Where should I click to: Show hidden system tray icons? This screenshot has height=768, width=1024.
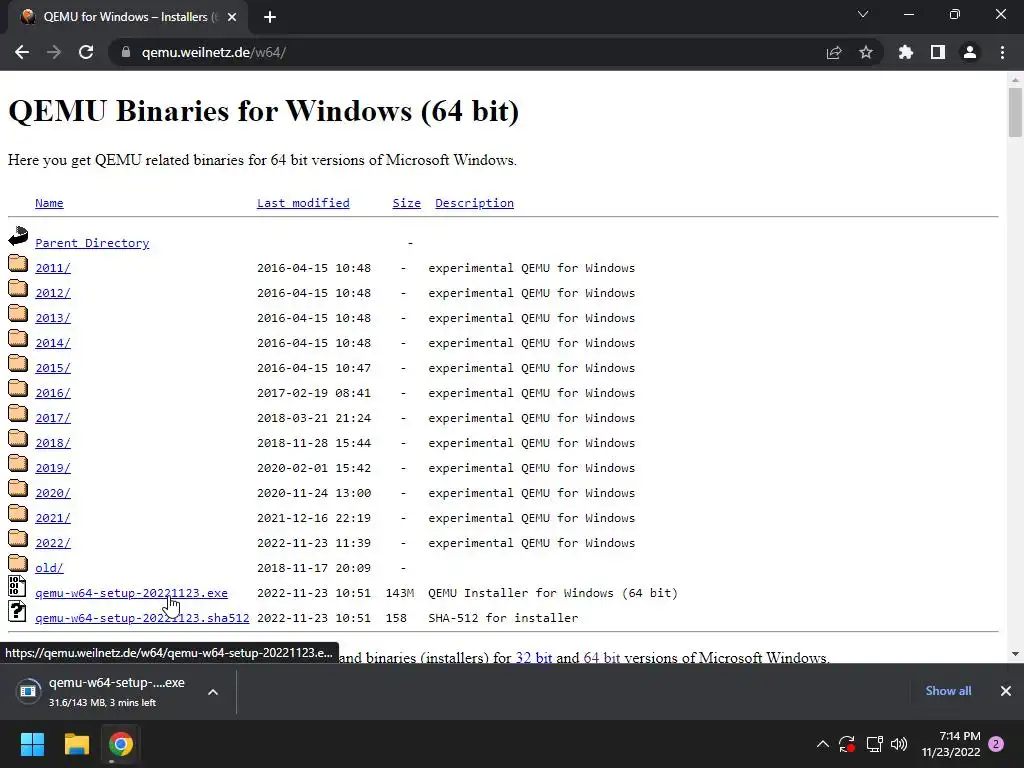coord(823,744)
